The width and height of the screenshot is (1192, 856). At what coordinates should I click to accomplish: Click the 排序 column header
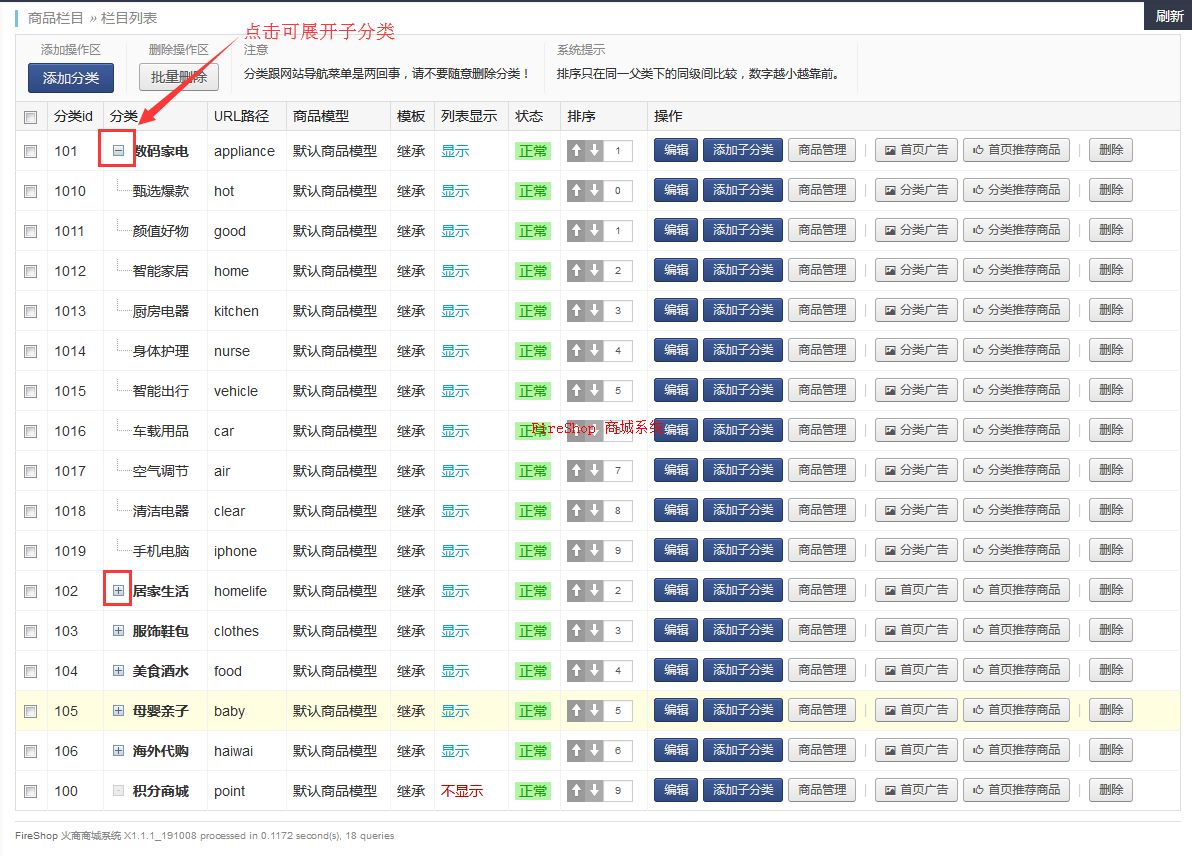(x=581, y=116)
